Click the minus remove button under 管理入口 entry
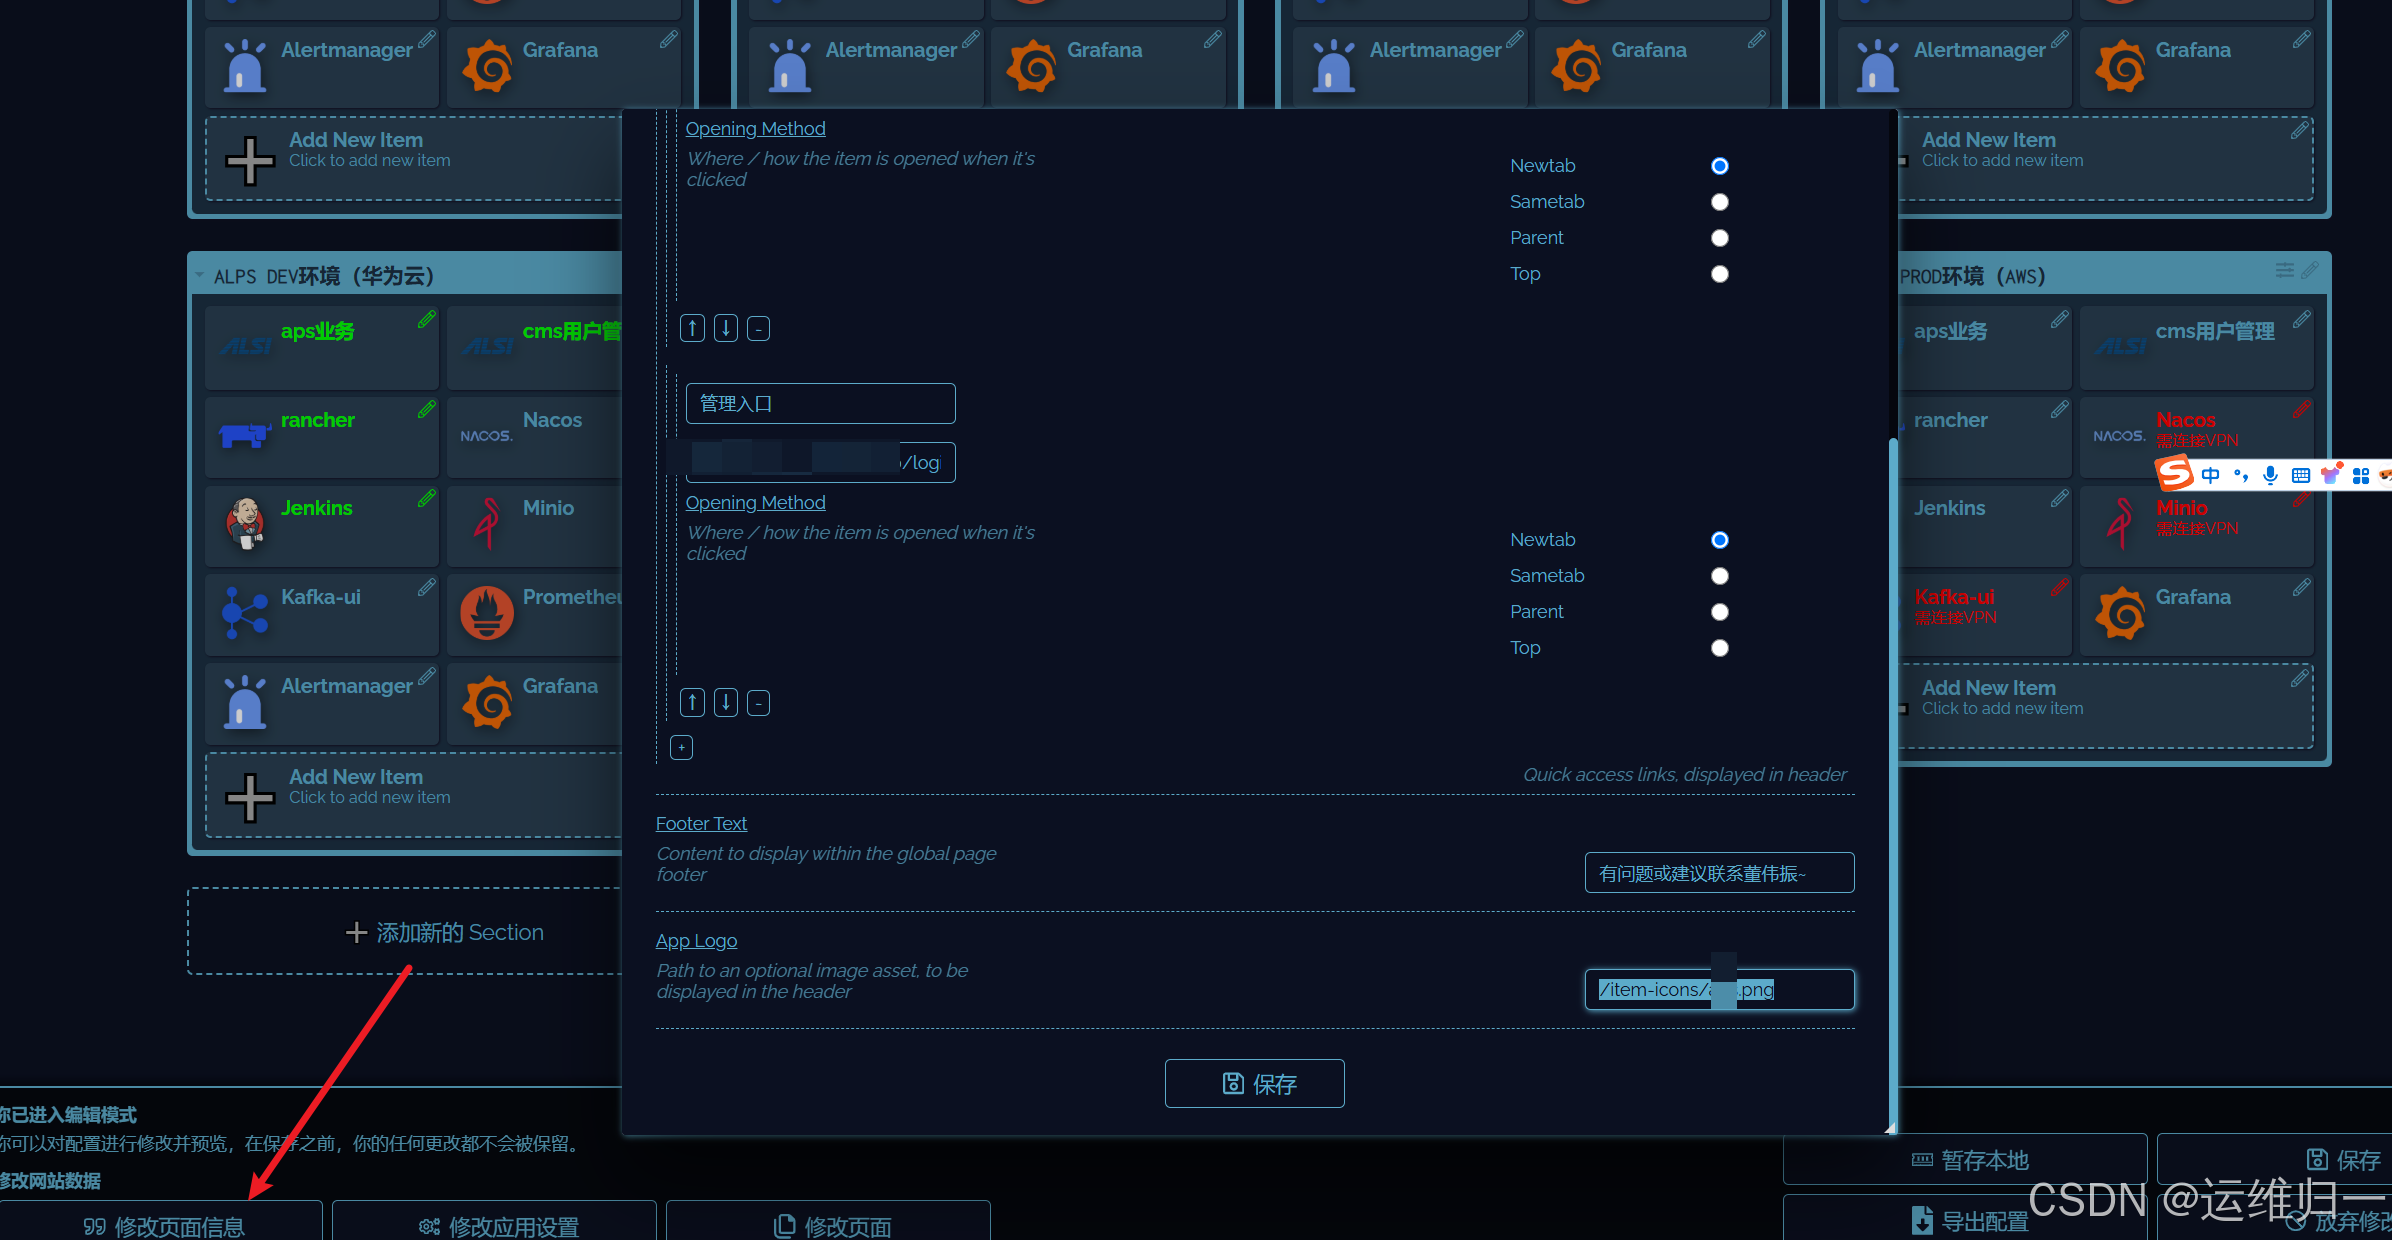The height and width of the screenshot is (1240, 2392). pyautogui.click(x=759, y=703)
